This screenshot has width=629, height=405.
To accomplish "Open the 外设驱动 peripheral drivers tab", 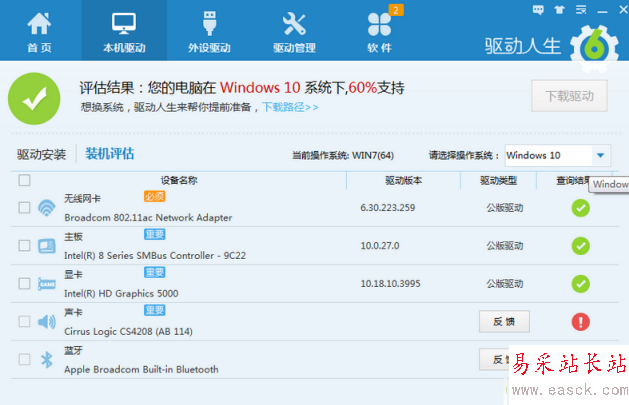I will pyautogui.click(x=209, y=32).
